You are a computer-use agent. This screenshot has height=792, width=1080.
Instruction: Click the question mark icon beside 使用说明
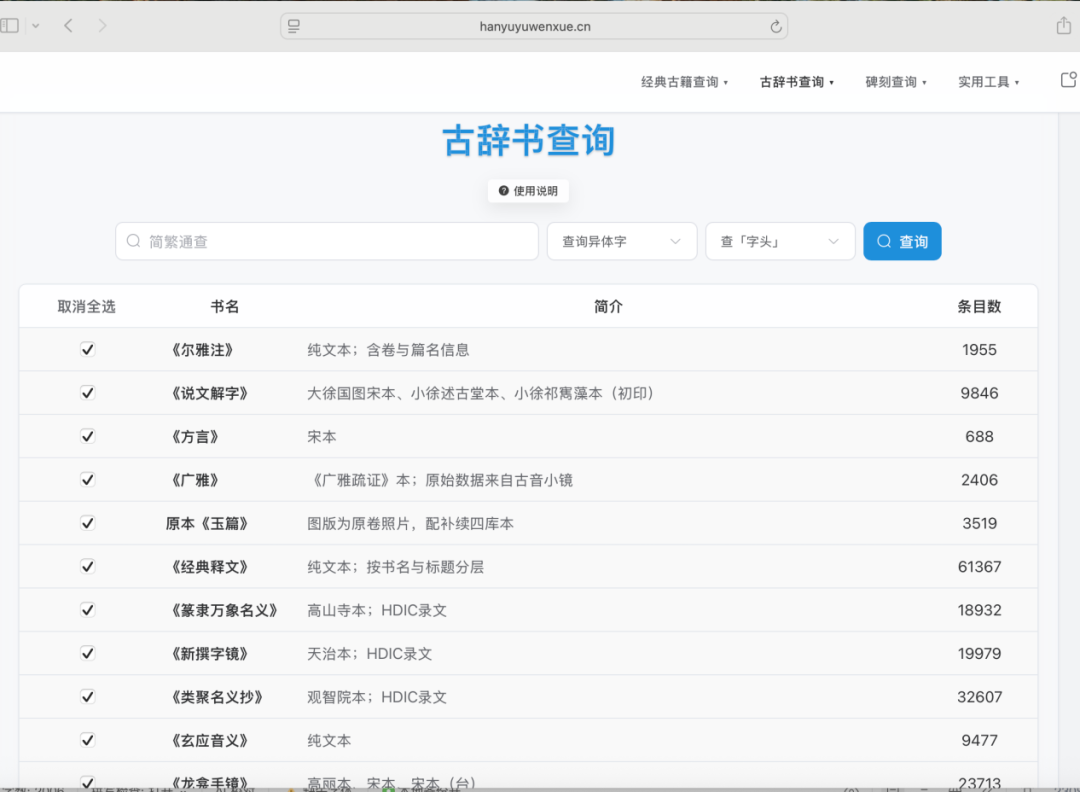(503, 191)
